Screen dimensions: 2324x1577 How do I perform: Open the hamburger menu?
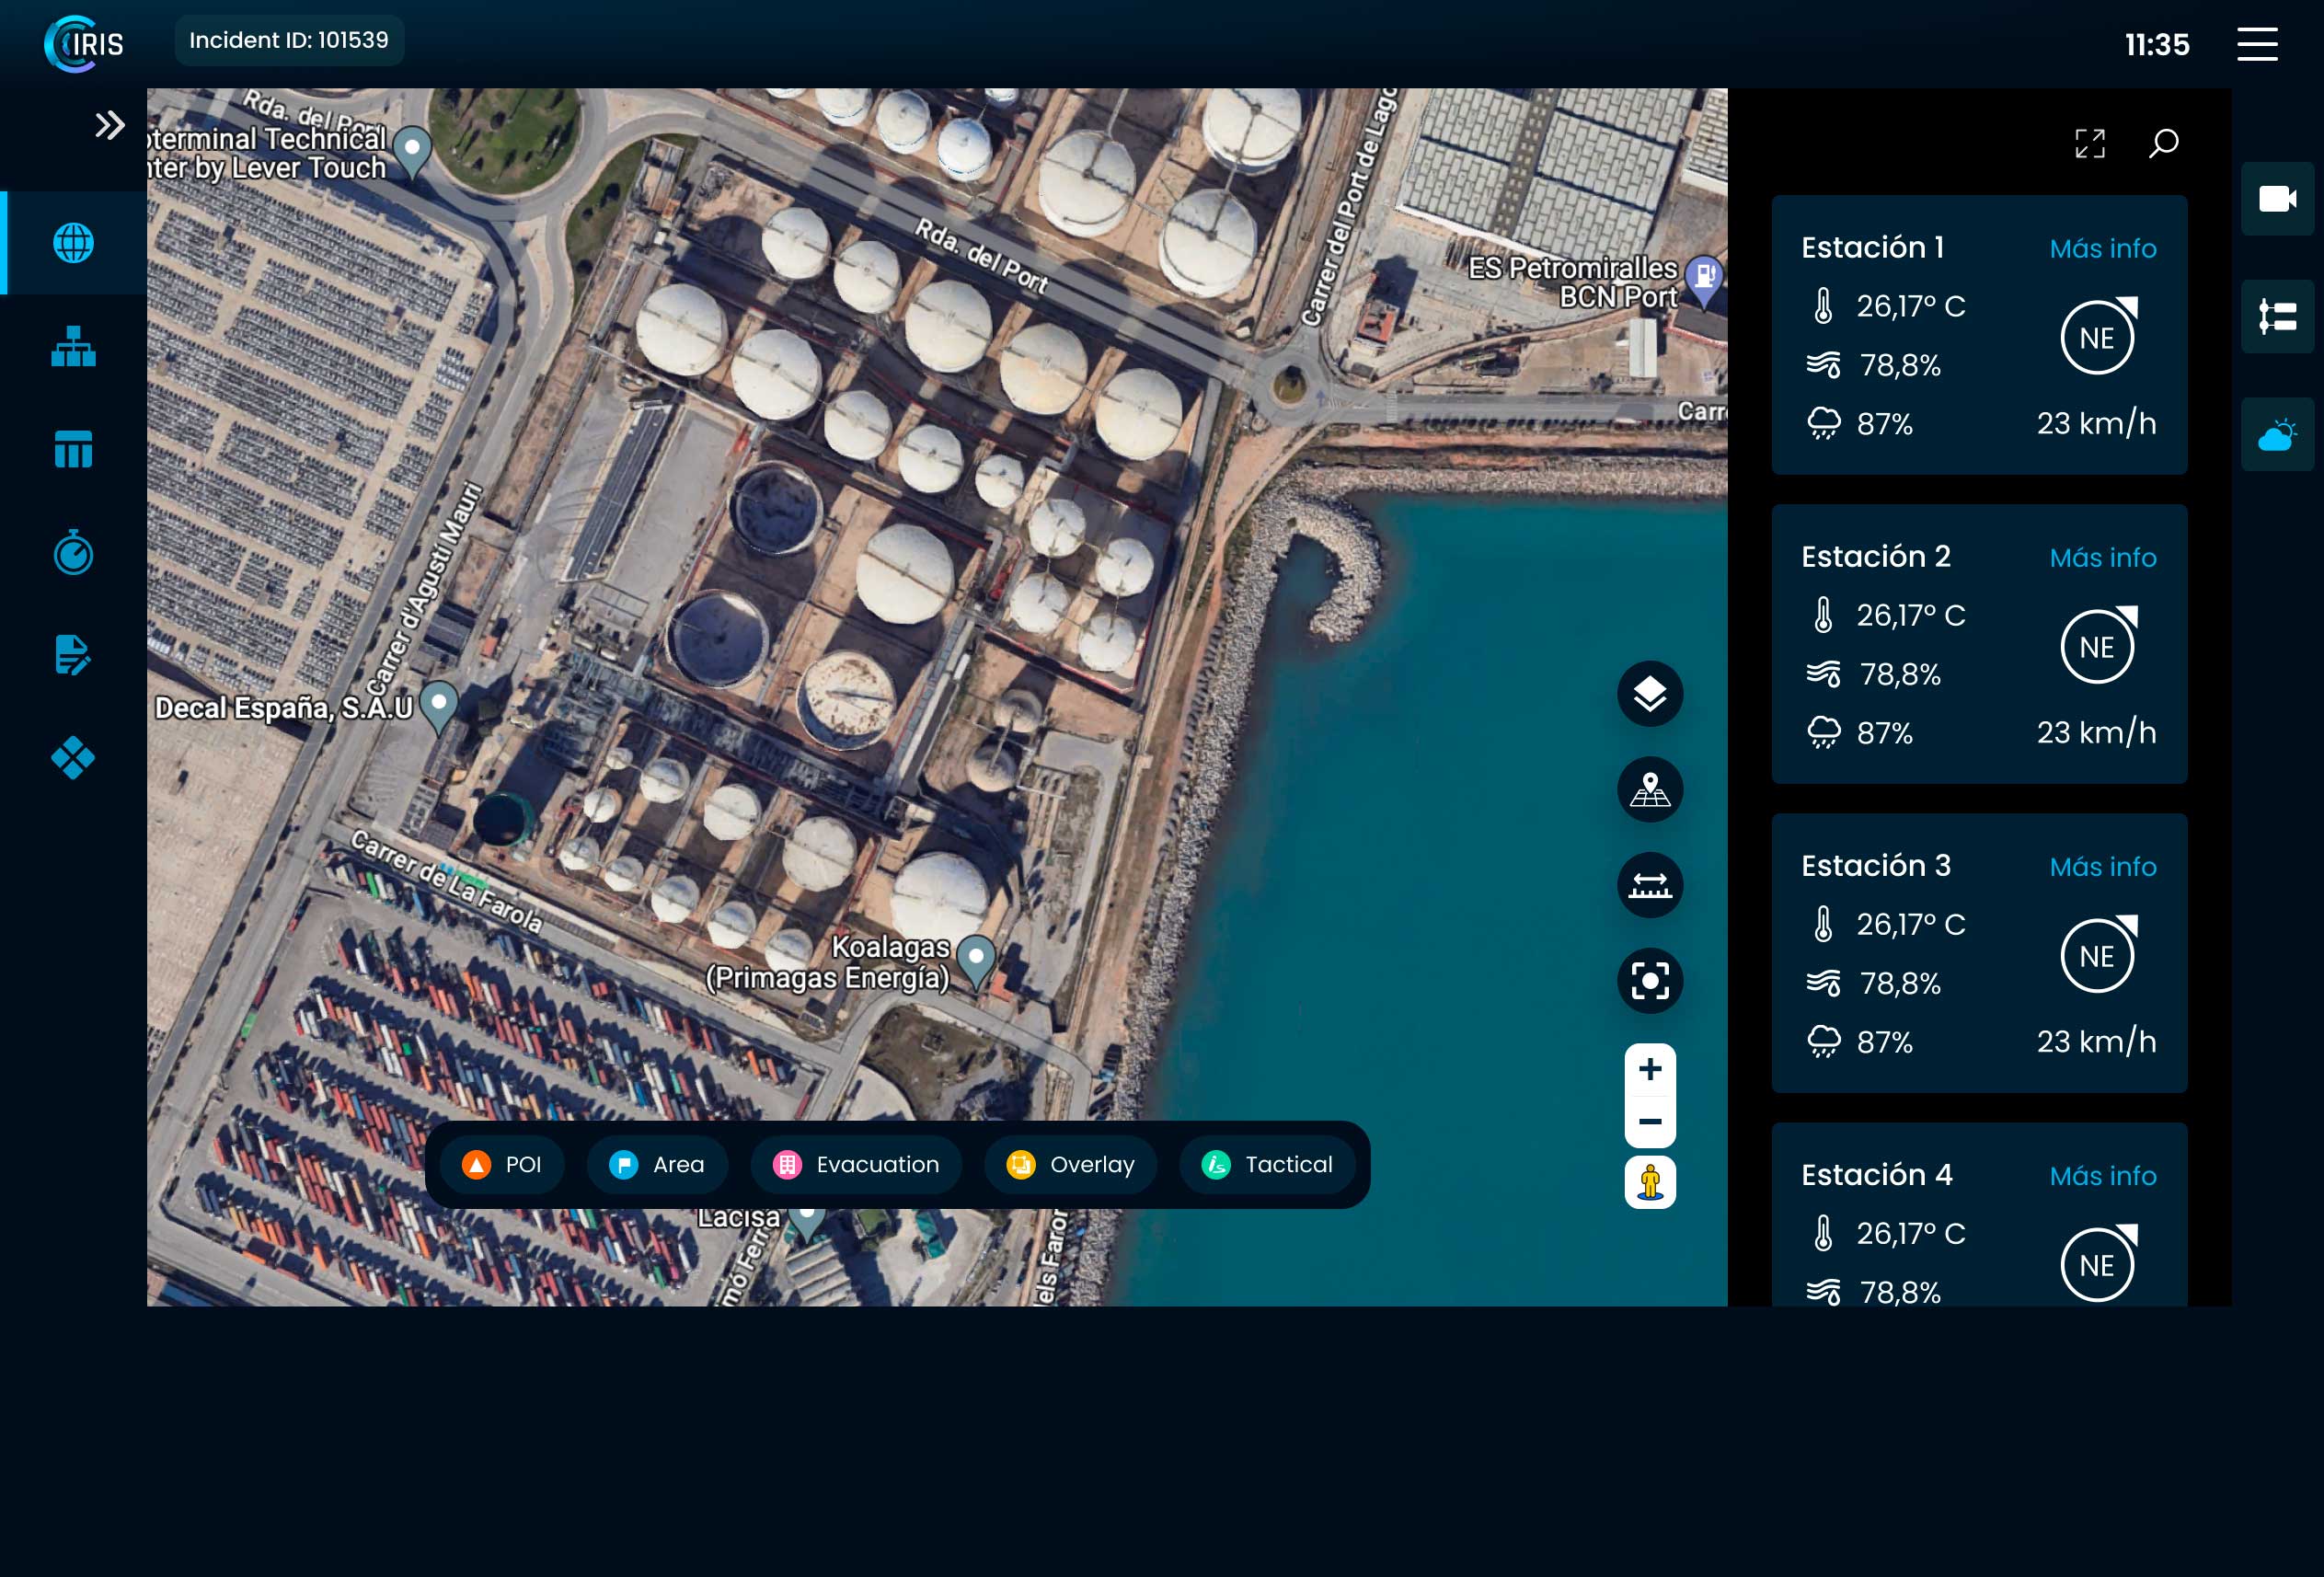click(x=2256, y=44)
